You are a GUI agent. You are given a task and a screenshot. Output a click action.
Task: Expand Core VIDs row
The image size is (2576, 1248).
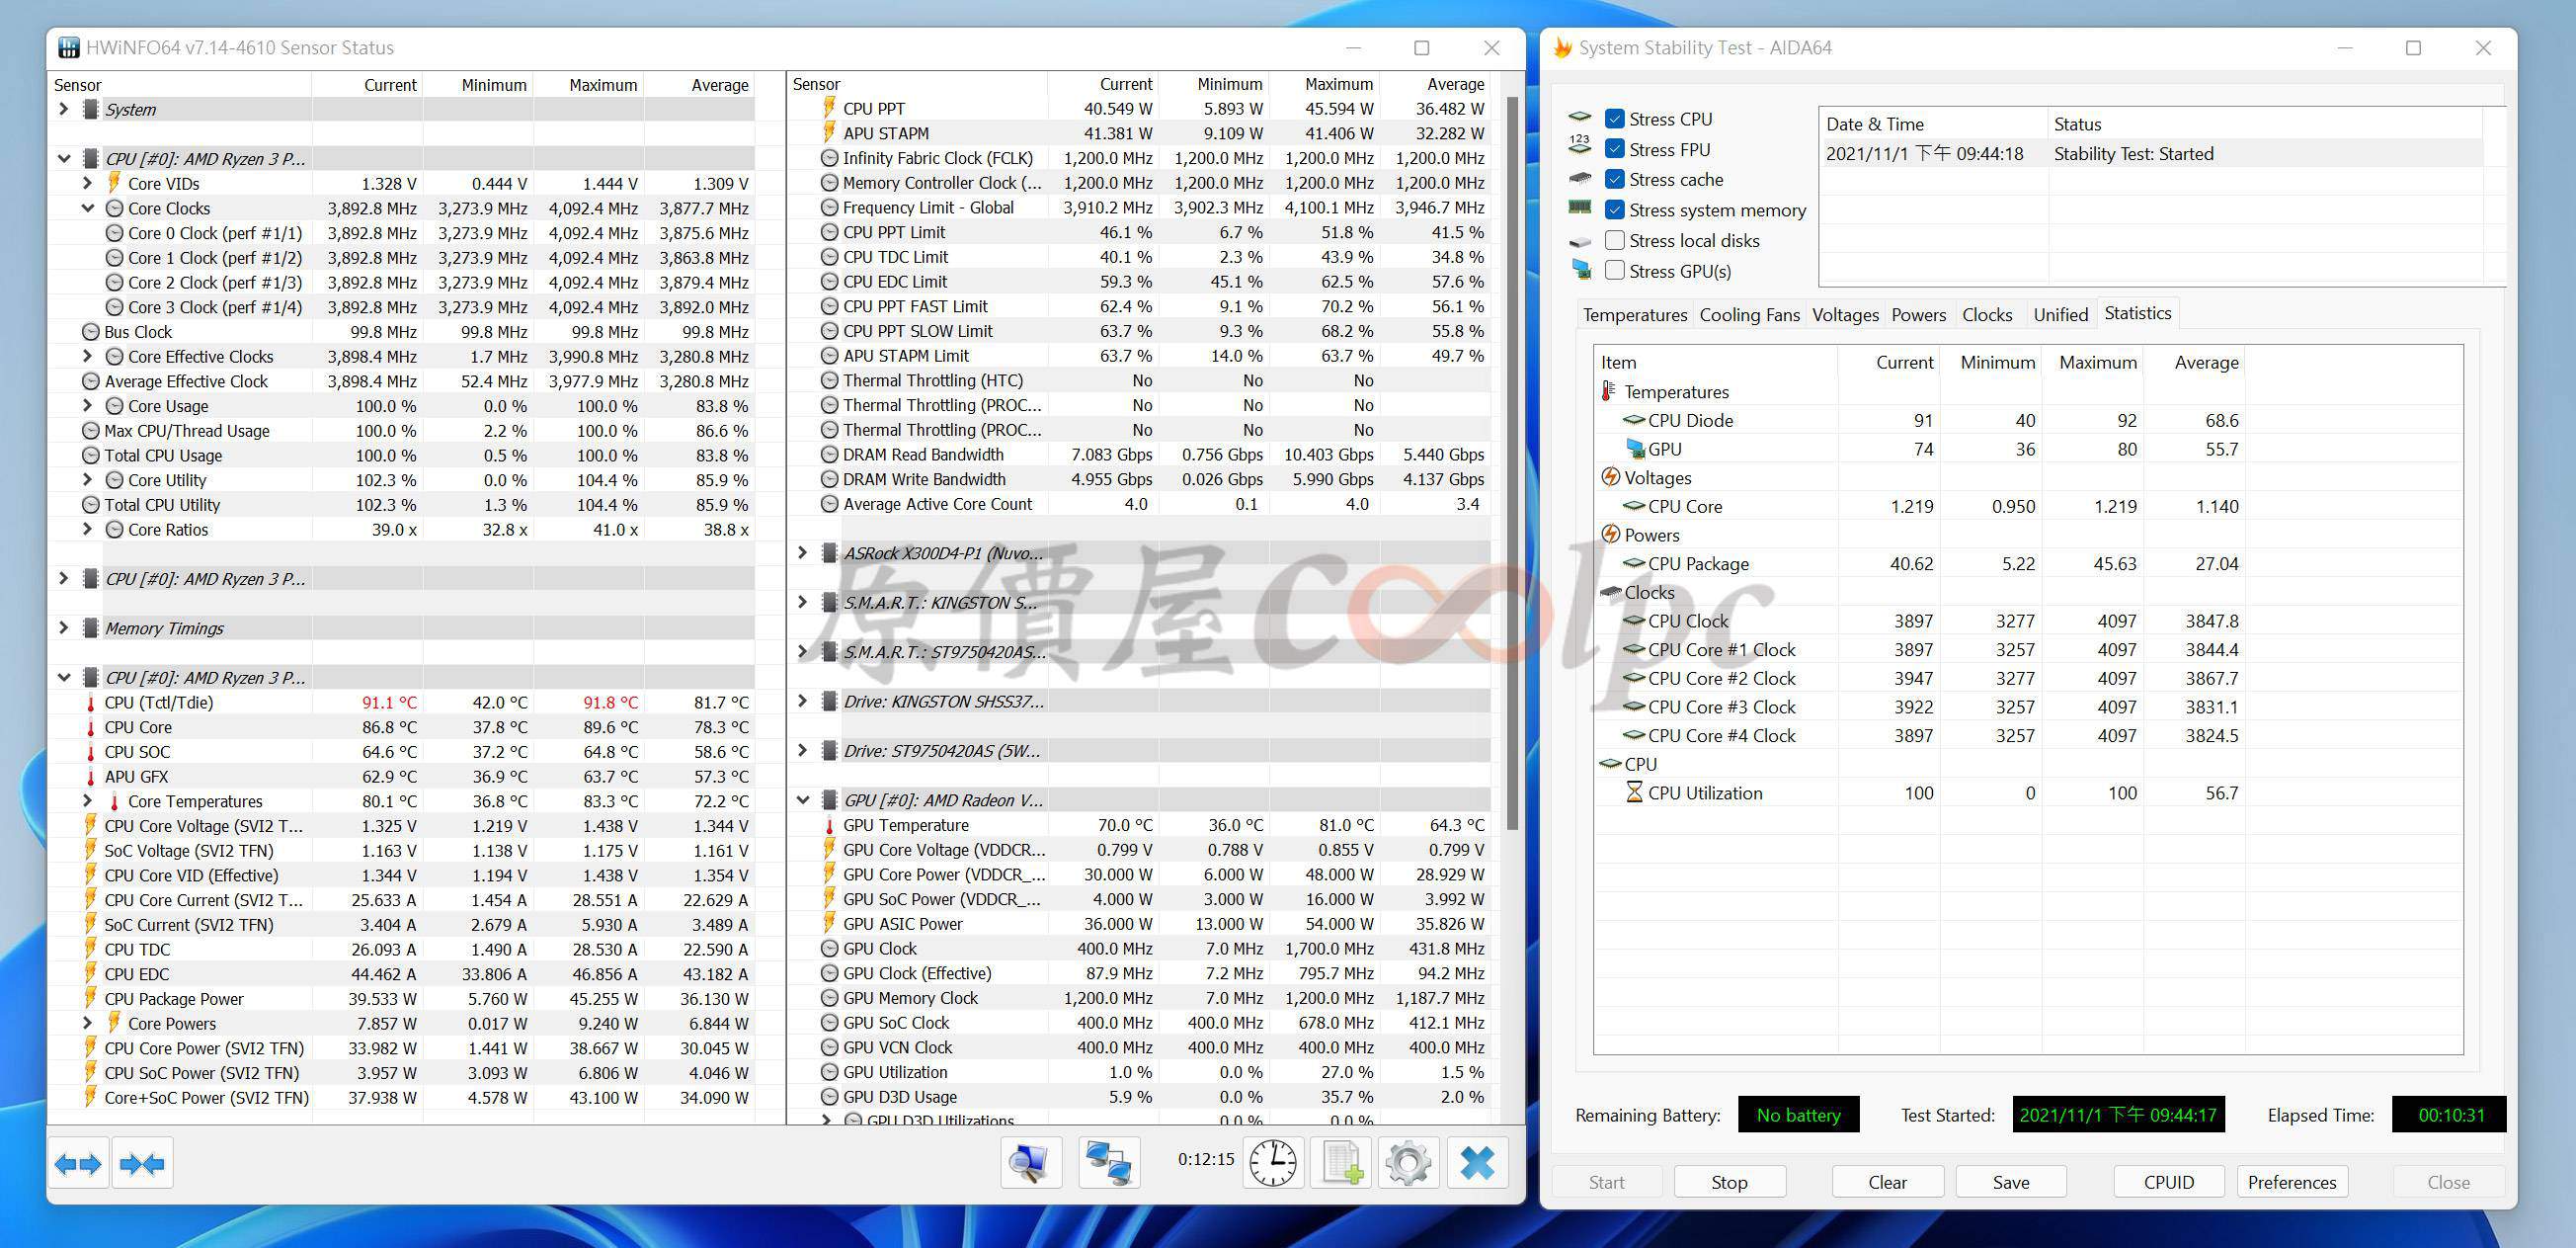point(87,183)
